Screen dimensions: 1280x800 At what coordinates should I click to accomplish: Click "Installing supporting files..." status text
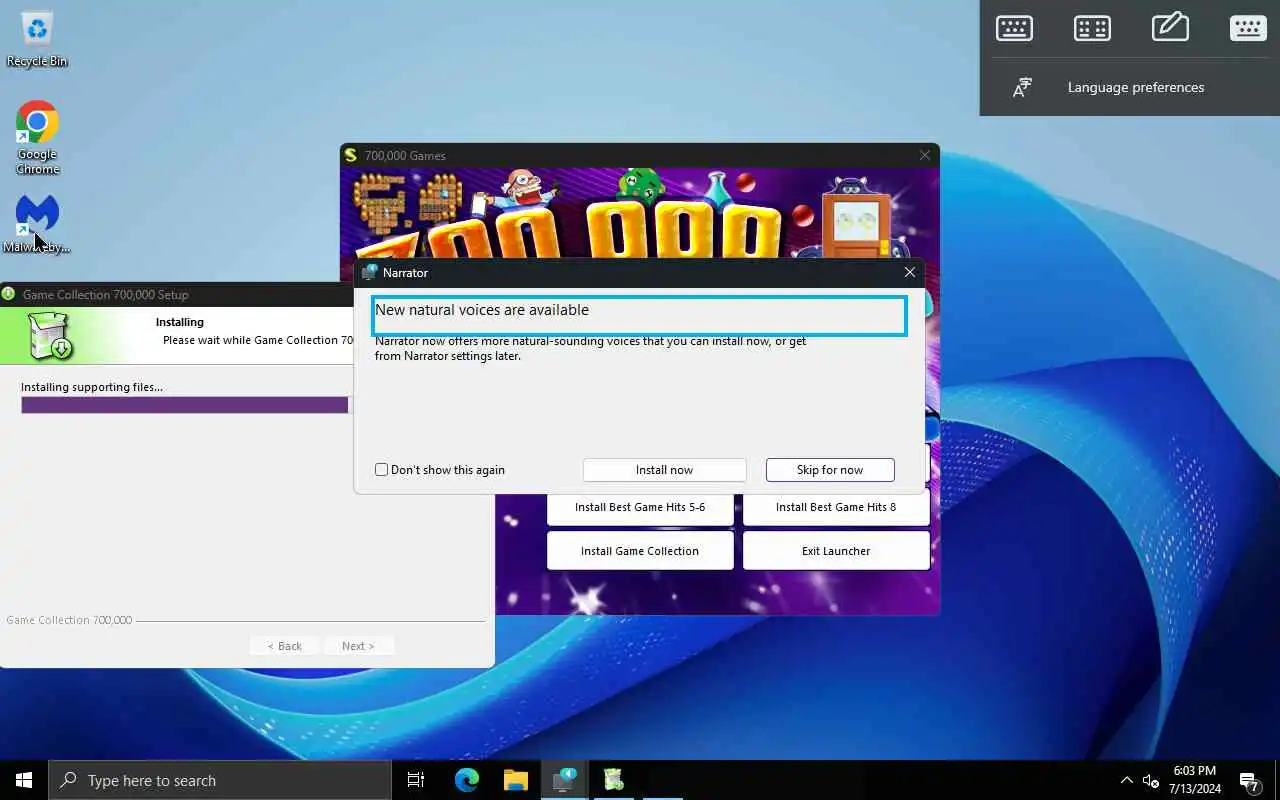point(92,387)
